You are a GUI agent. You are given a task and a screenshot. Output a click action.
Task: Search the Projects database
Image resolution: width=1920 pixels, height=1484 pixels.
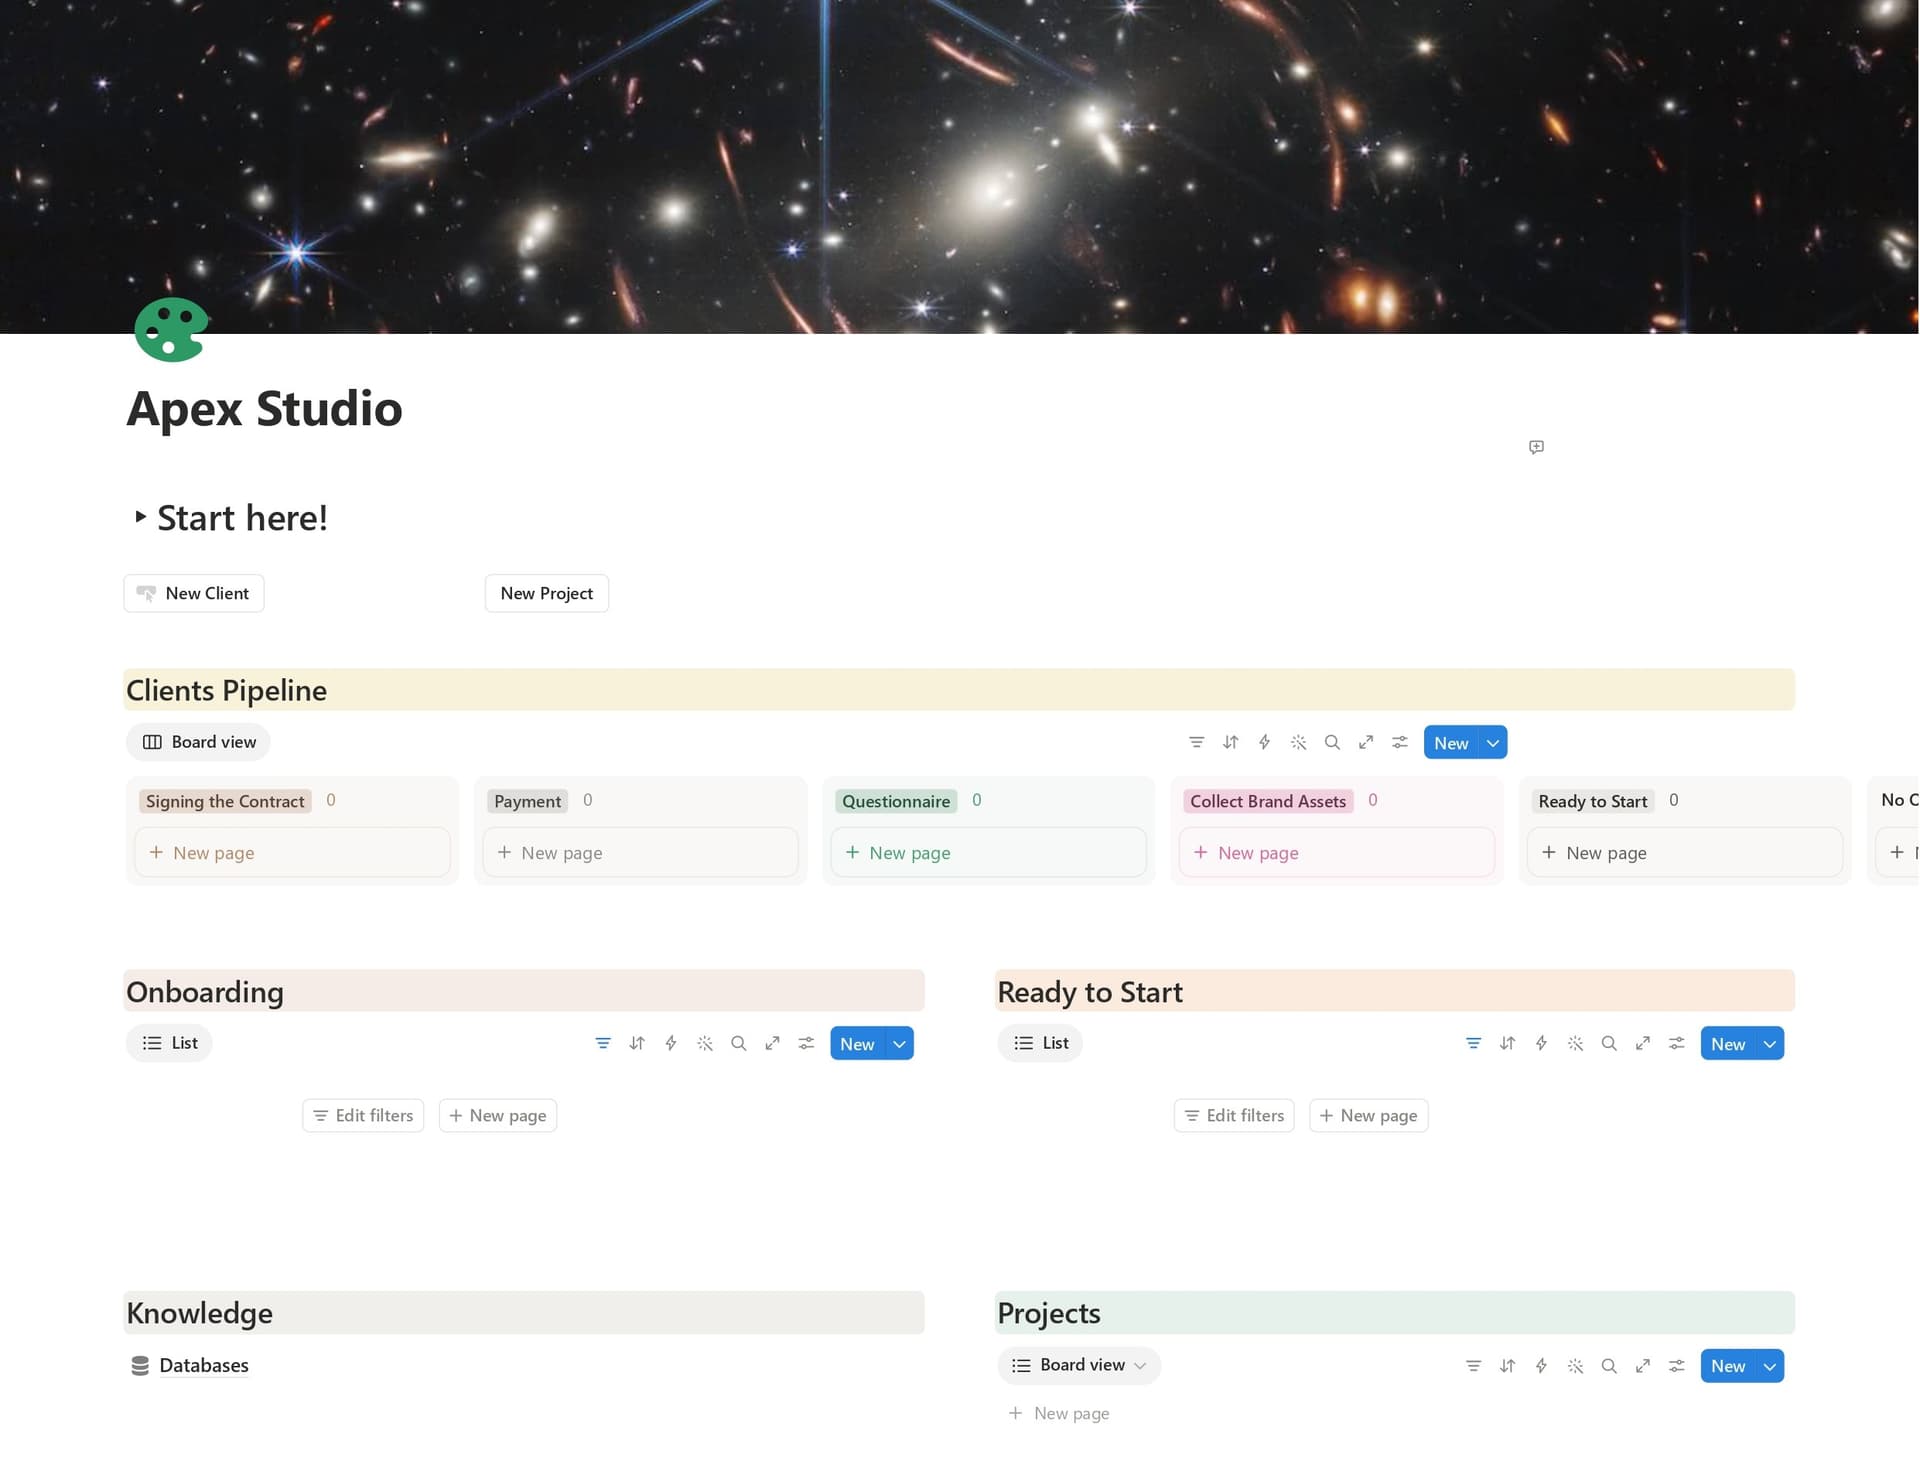(1609, 1366)
